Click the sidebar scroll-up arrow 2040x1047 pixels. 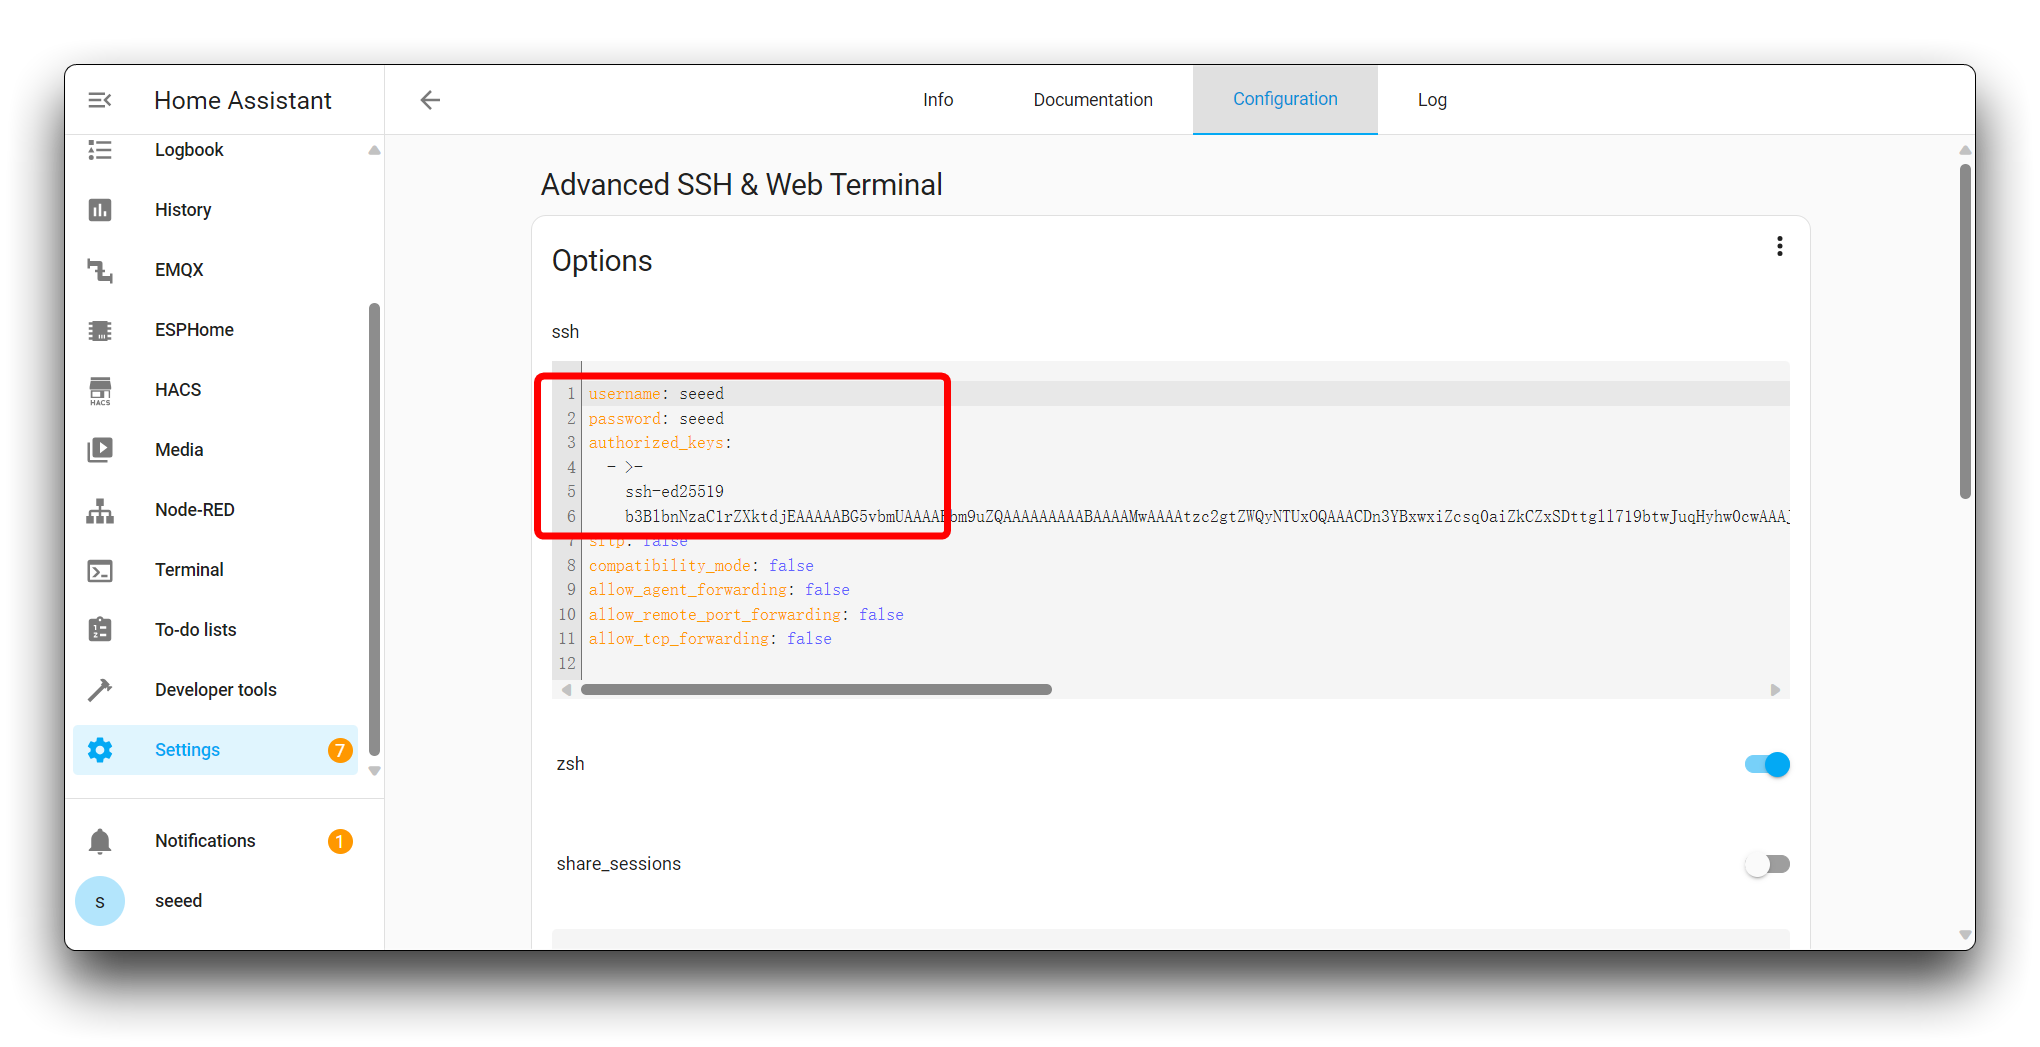pyautogui.click(x=374, y=150)
